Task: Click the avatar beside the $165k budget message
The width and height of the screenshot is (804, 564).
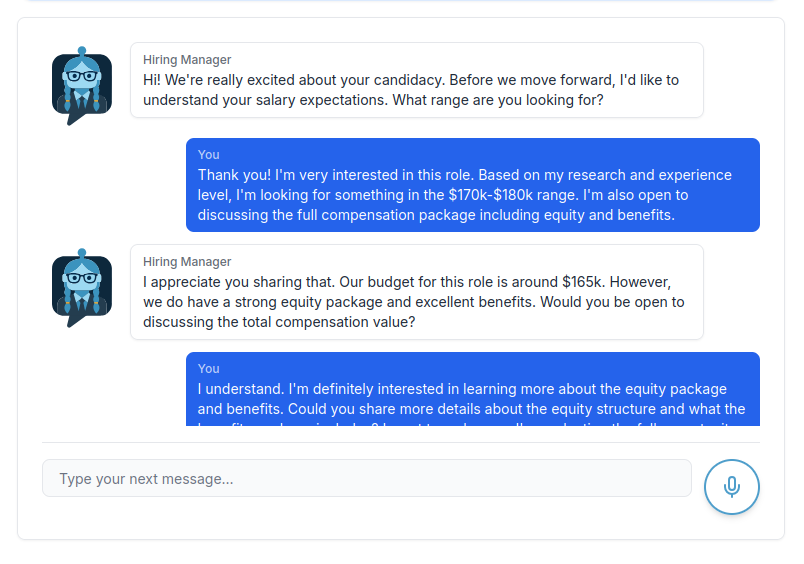Action: [x=81, y=288]
